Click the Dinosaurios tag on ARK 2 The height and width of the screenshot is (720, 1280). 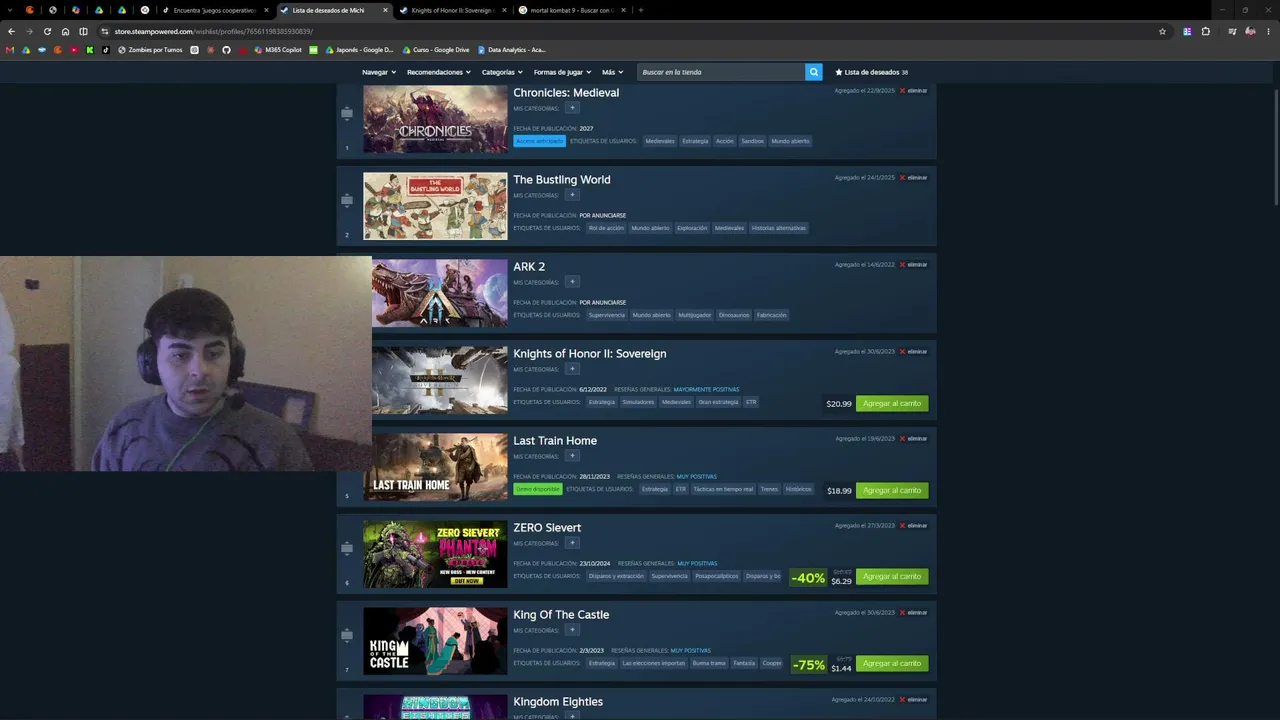coord(734,315)
